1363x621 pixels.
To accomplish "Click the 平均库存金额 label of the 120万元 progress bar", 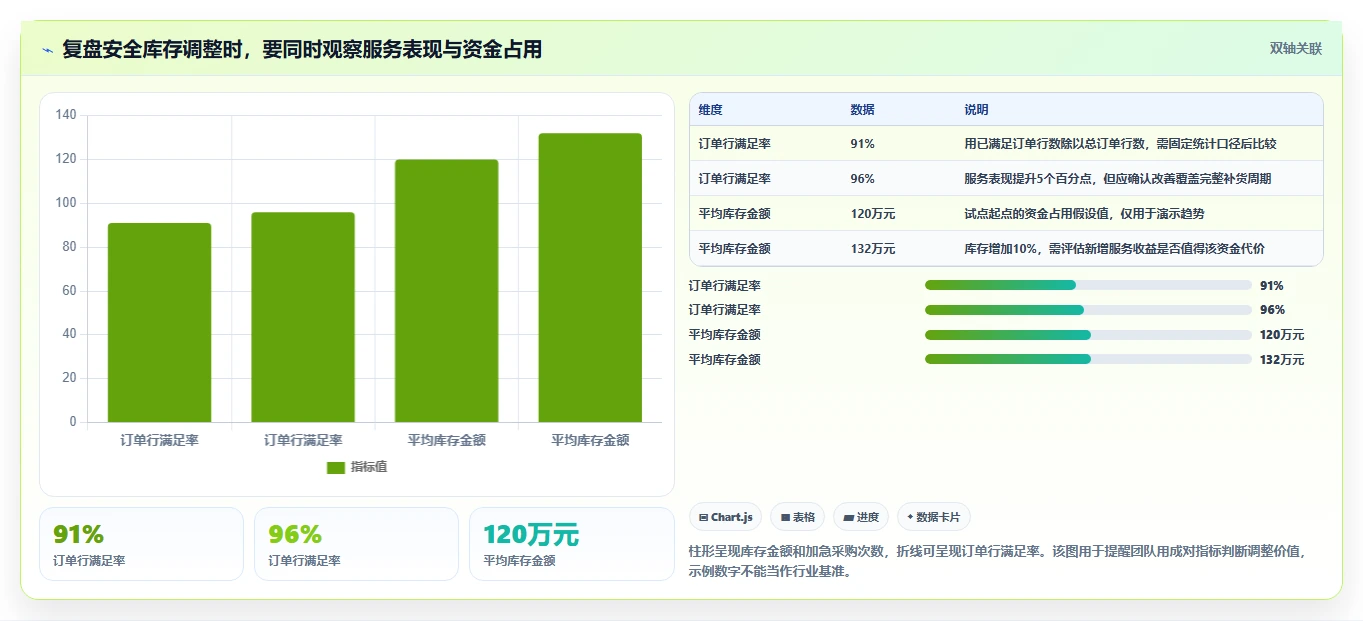I will click(725, 335).
